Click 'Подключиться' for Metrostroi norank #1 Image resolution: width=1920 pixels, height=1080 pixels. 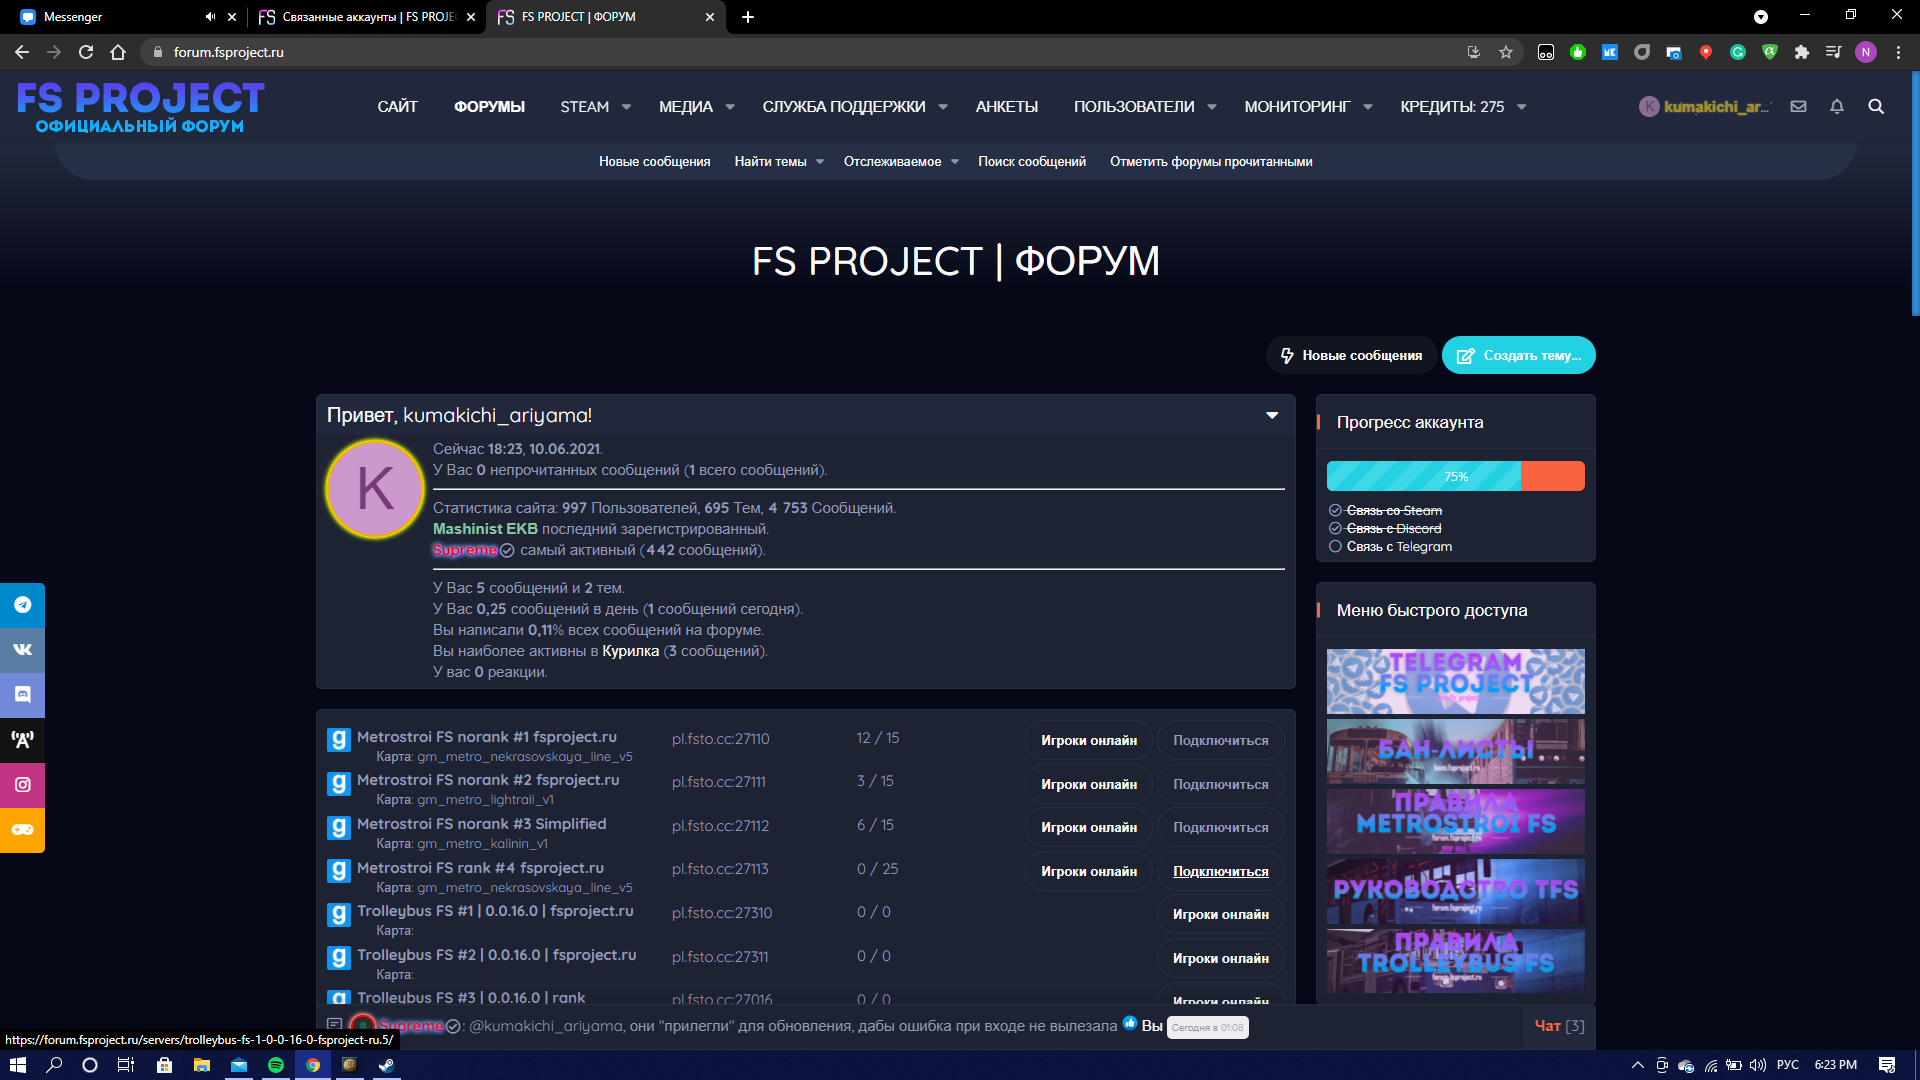1220,741
